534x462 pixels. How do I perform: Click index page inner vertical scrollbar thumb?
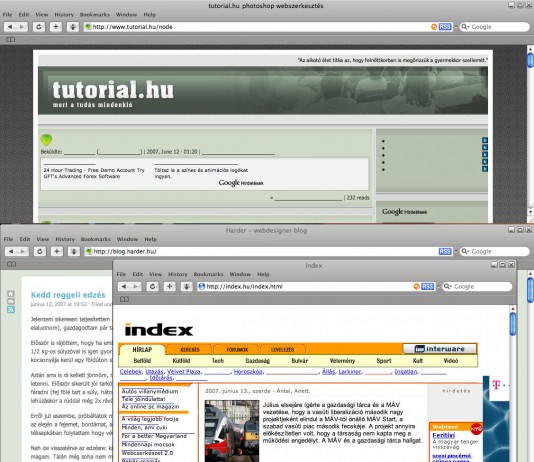[x=513, y=324]
